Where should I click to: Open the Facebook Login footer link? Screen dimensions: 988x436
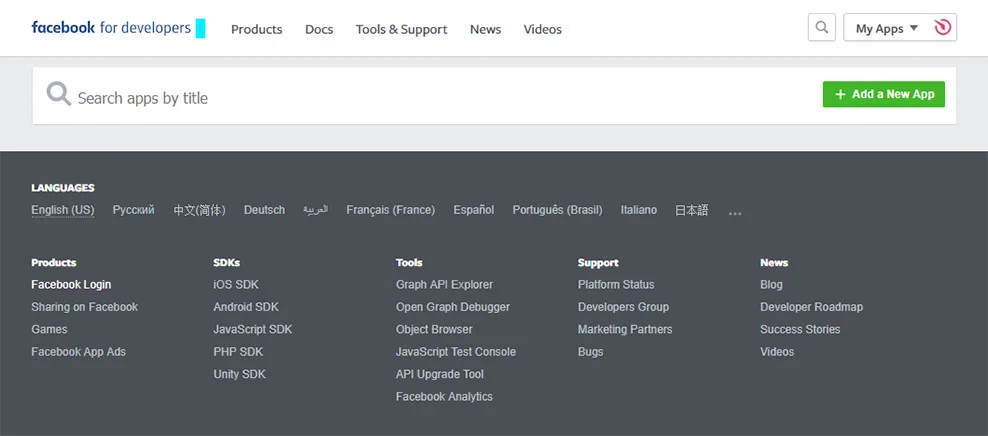pos(71,285)
